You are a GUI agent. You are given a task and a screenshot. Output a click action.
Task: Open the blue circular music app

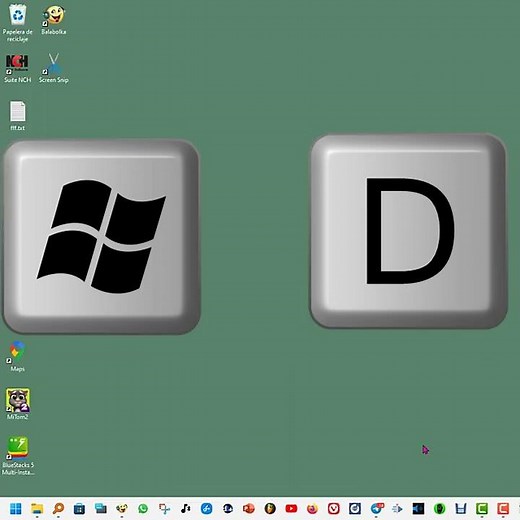tap(207, 509)
